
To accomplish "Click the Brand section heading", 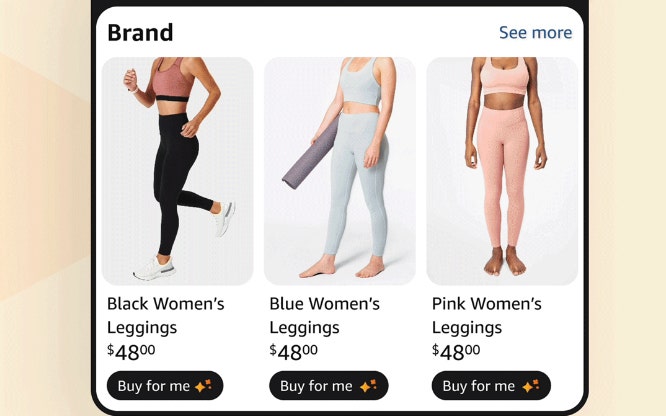I will 140,33.
